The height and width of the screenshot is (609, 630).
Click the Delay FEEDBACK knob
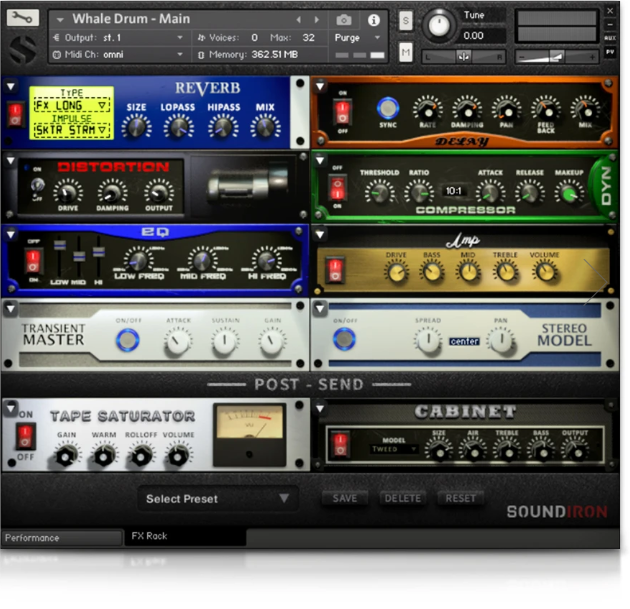tap(545, 109)
